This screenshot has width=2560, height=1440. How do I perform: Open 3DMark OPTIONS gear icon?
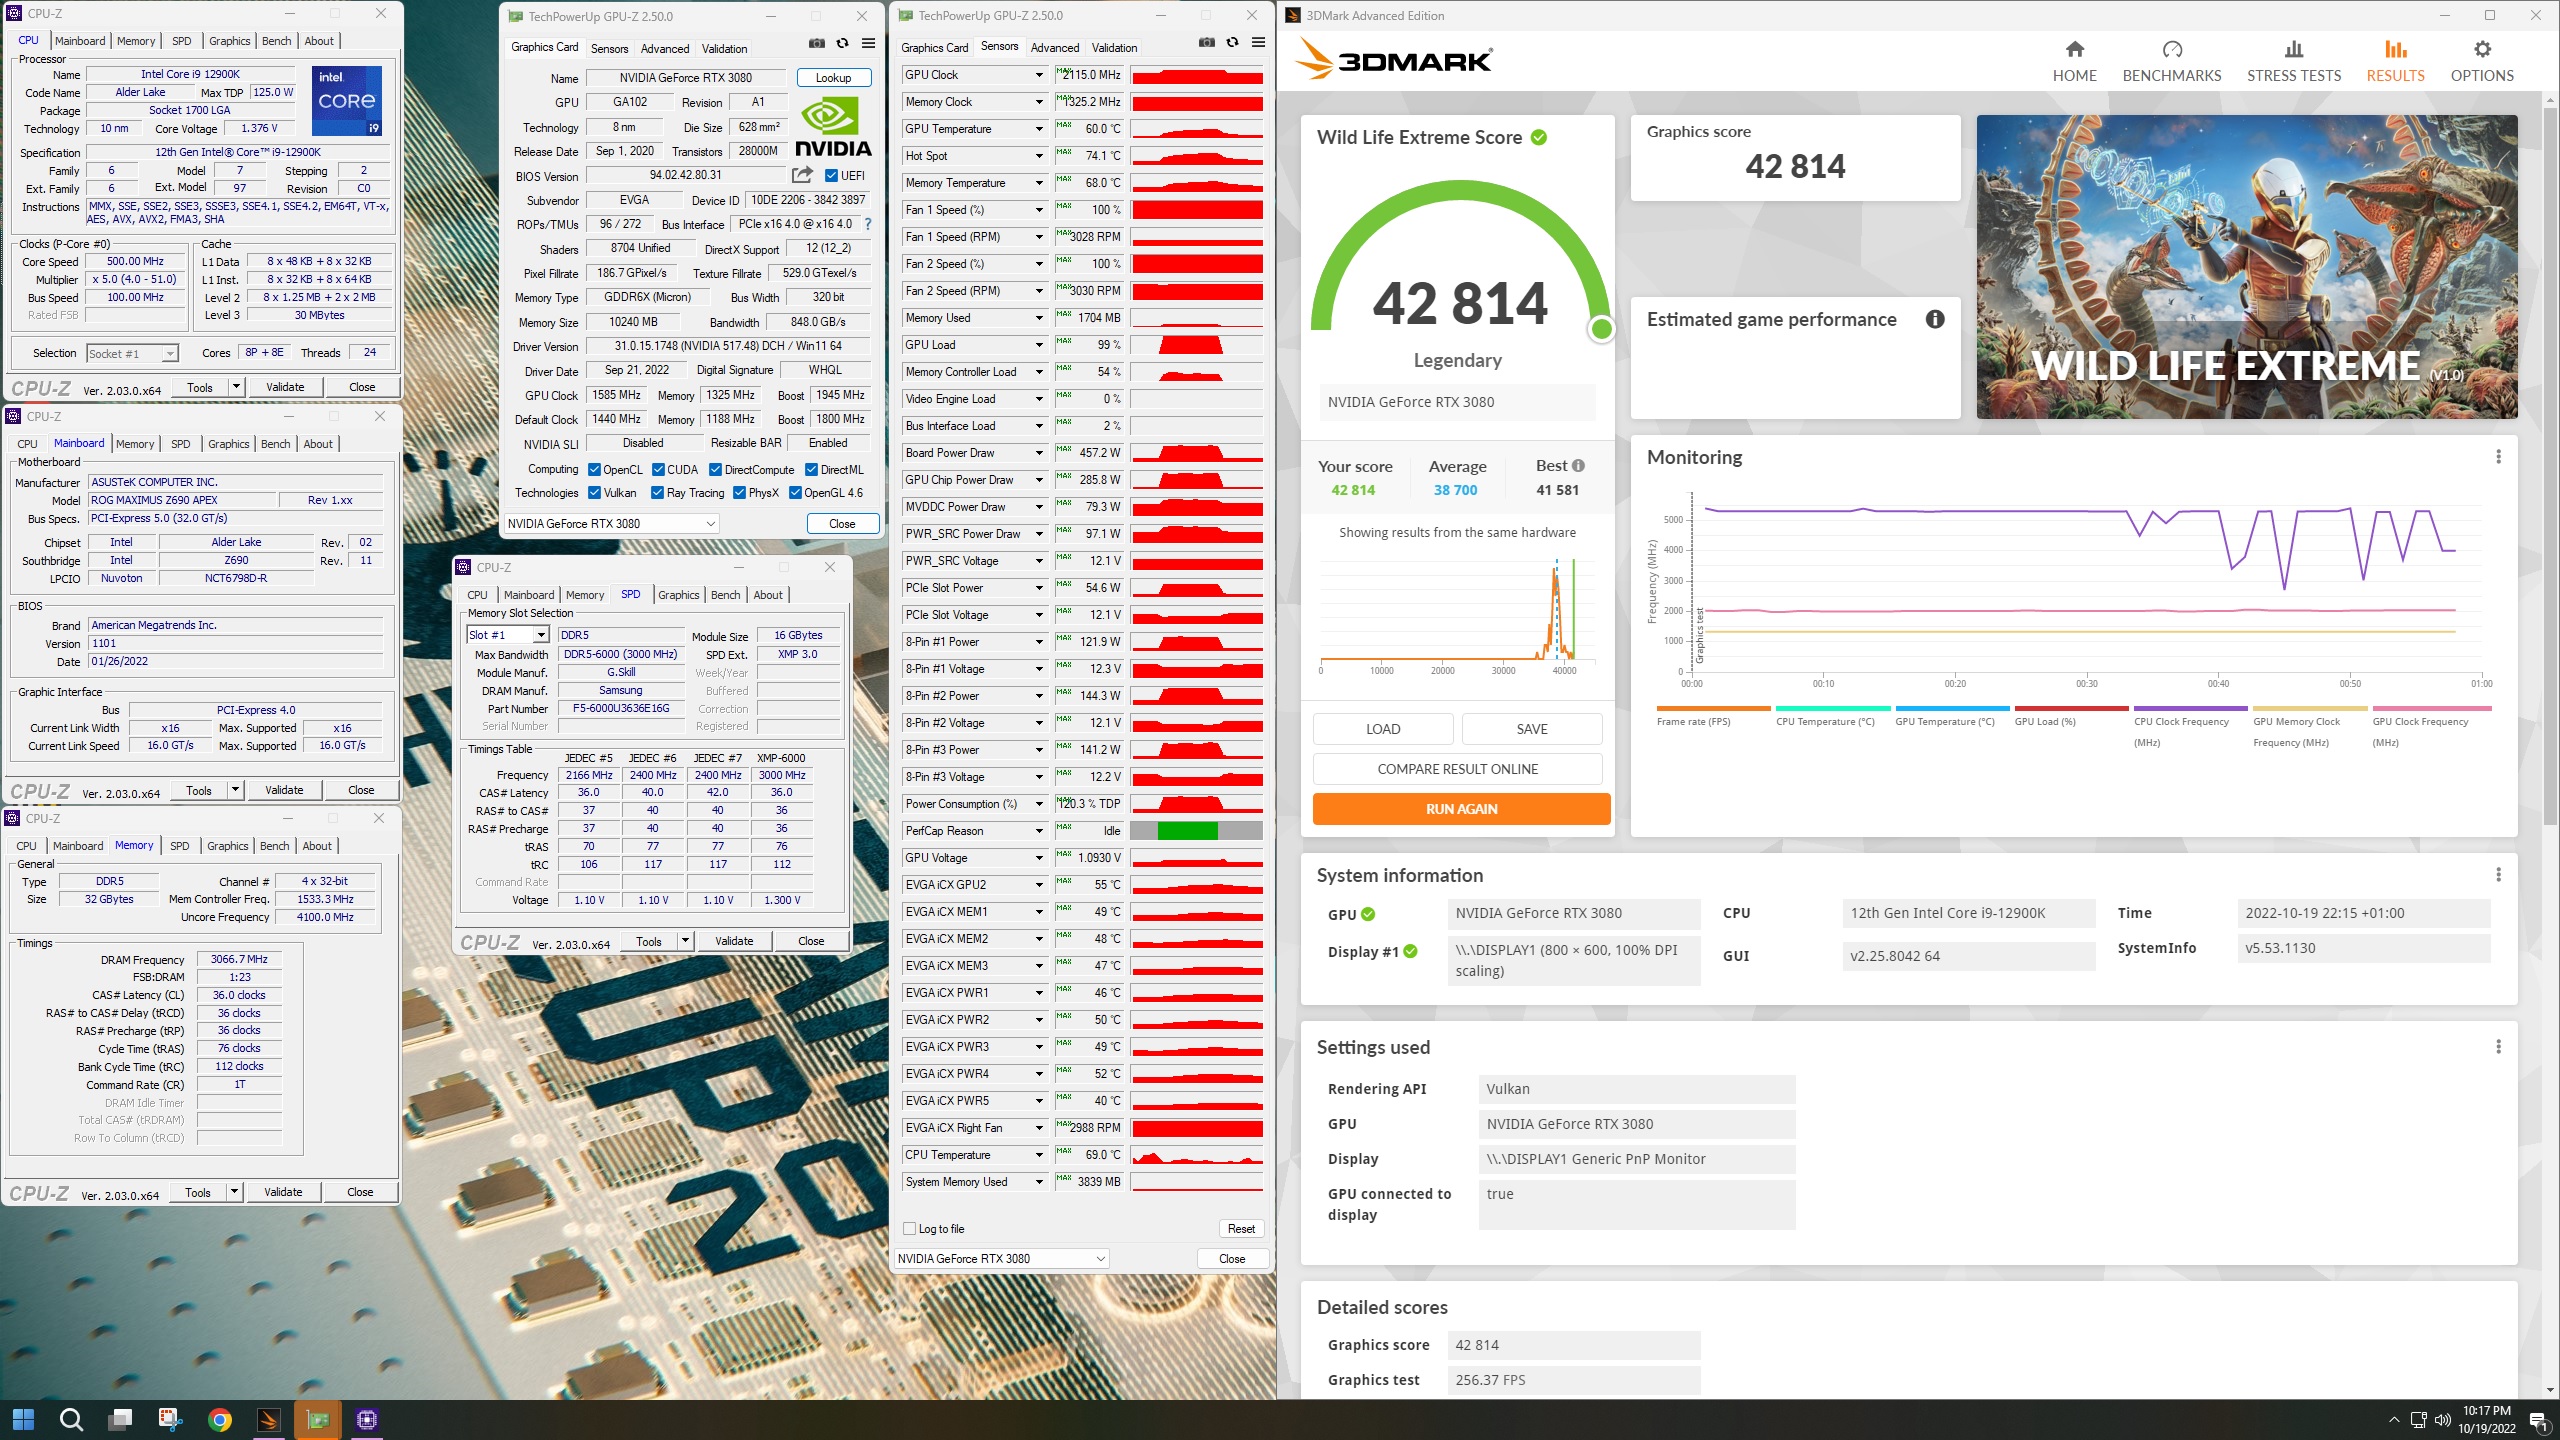(2481, 49)
